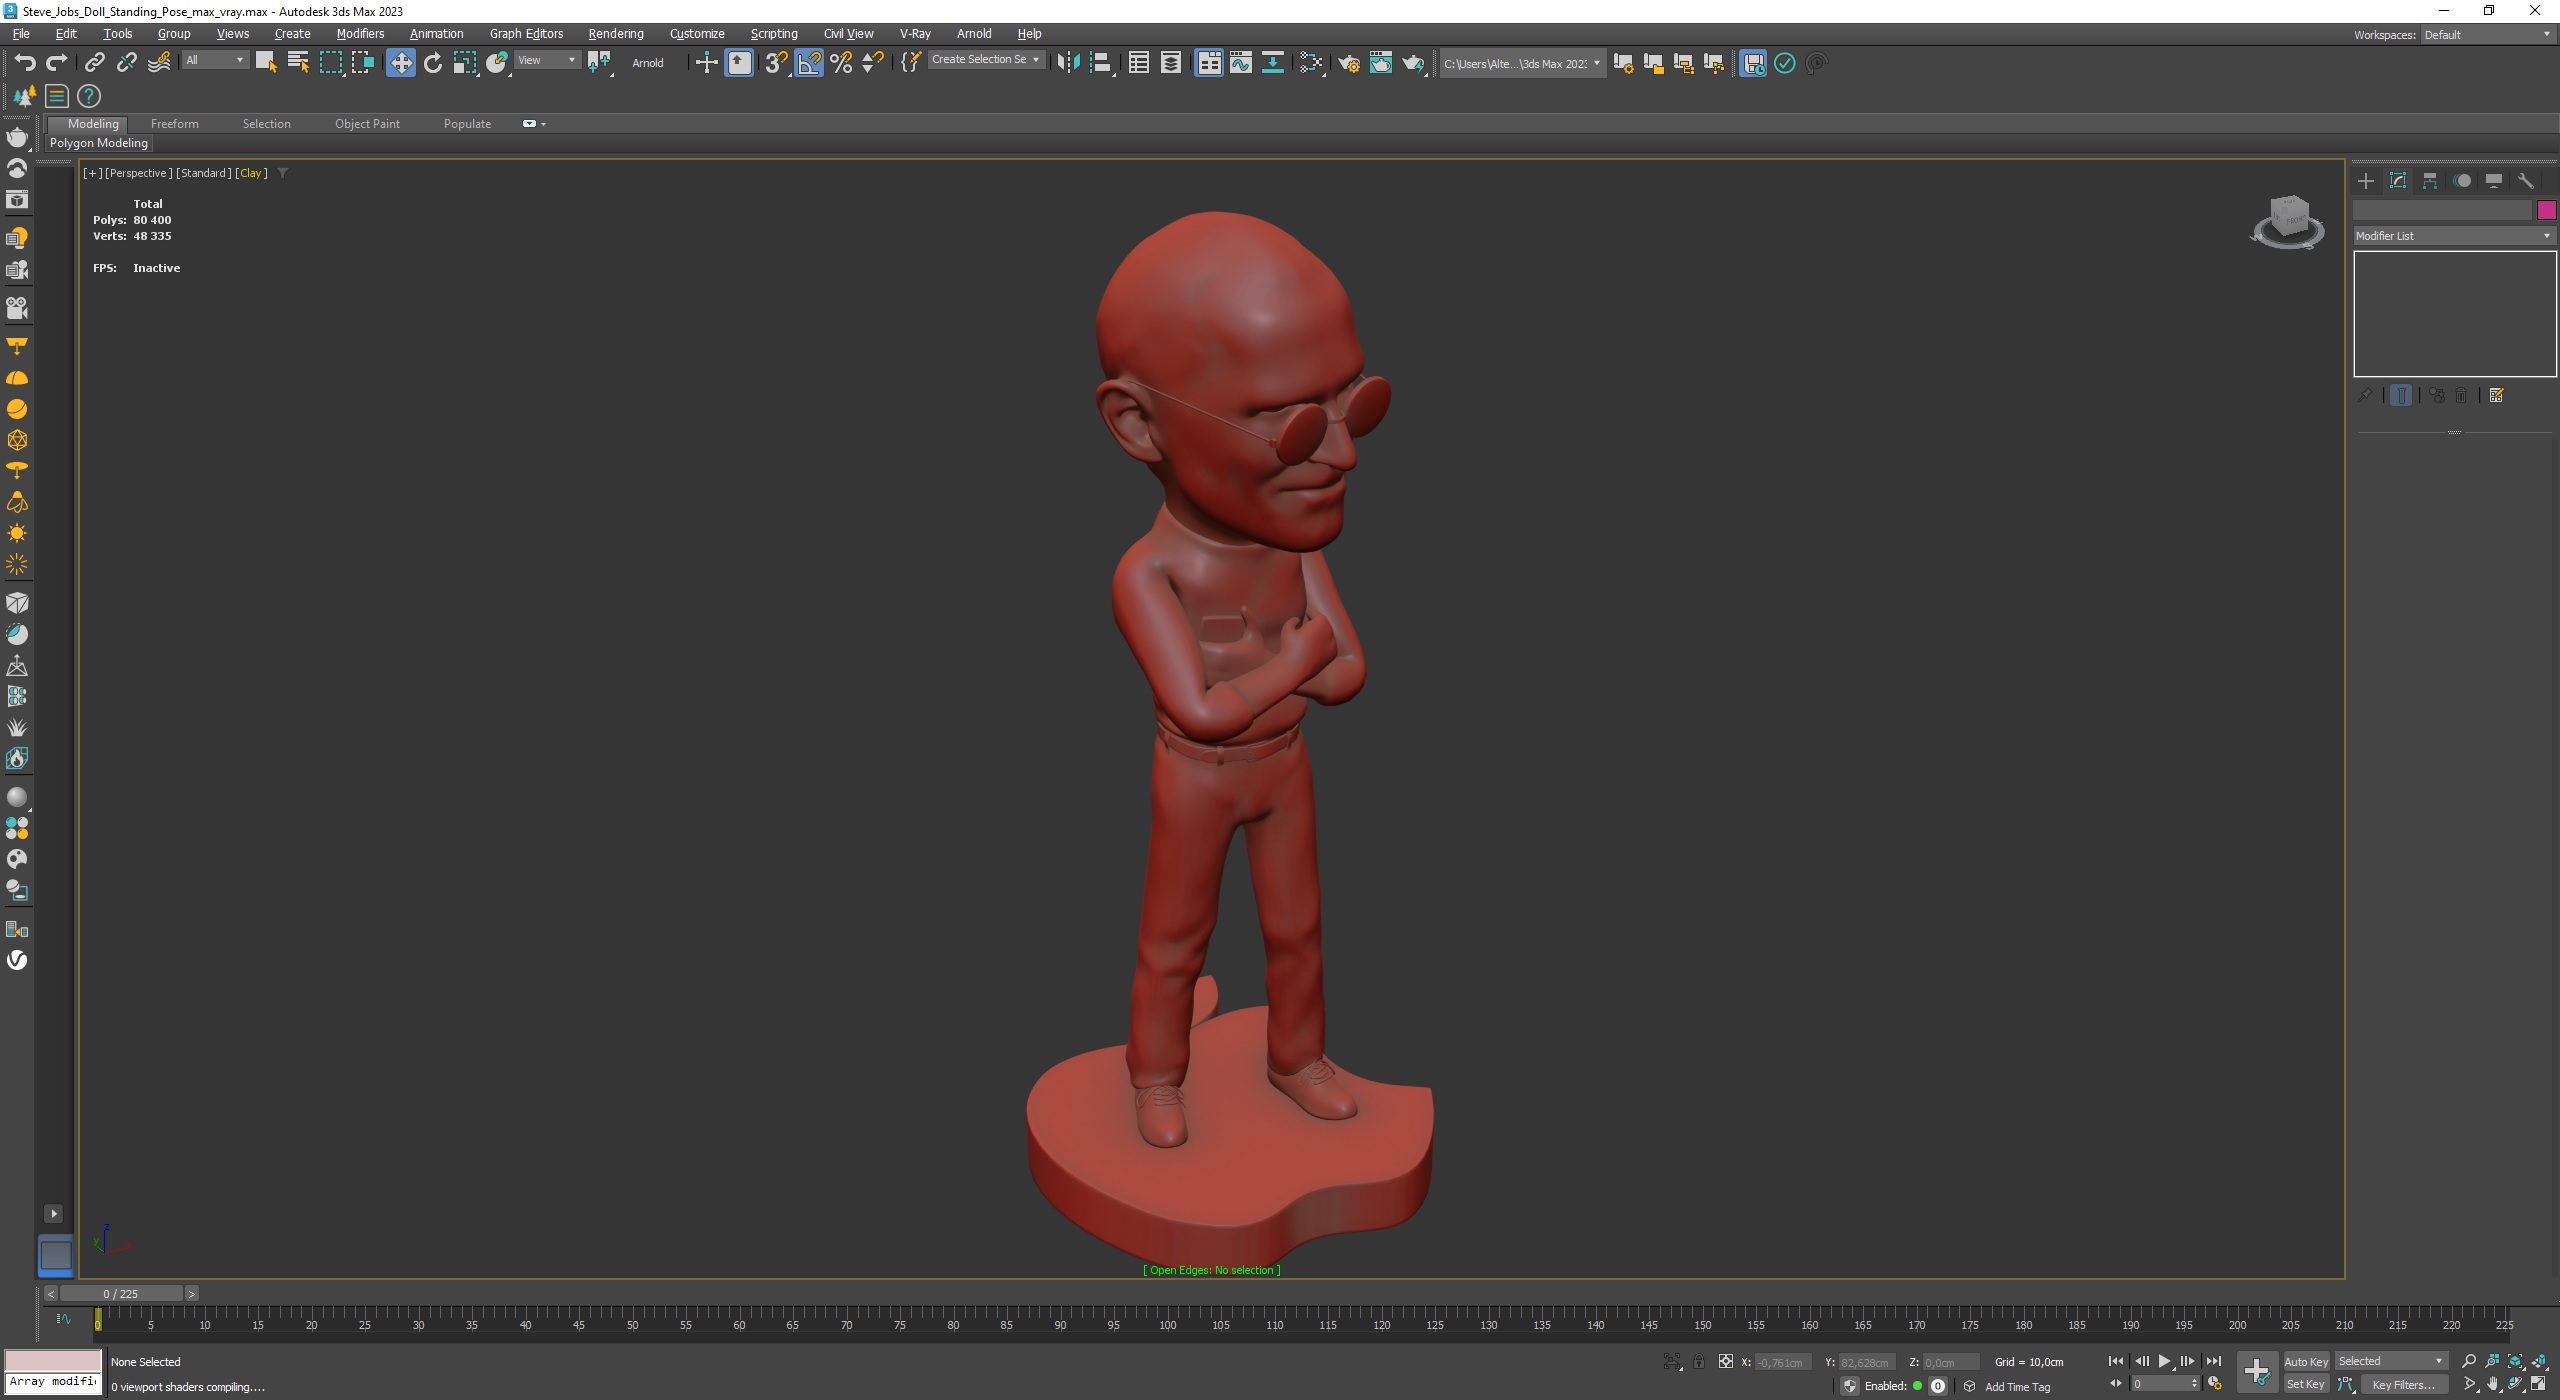Open Rendered Frame Window icon
This screenshot has height=1400, width=2560.
[1381, 63]
